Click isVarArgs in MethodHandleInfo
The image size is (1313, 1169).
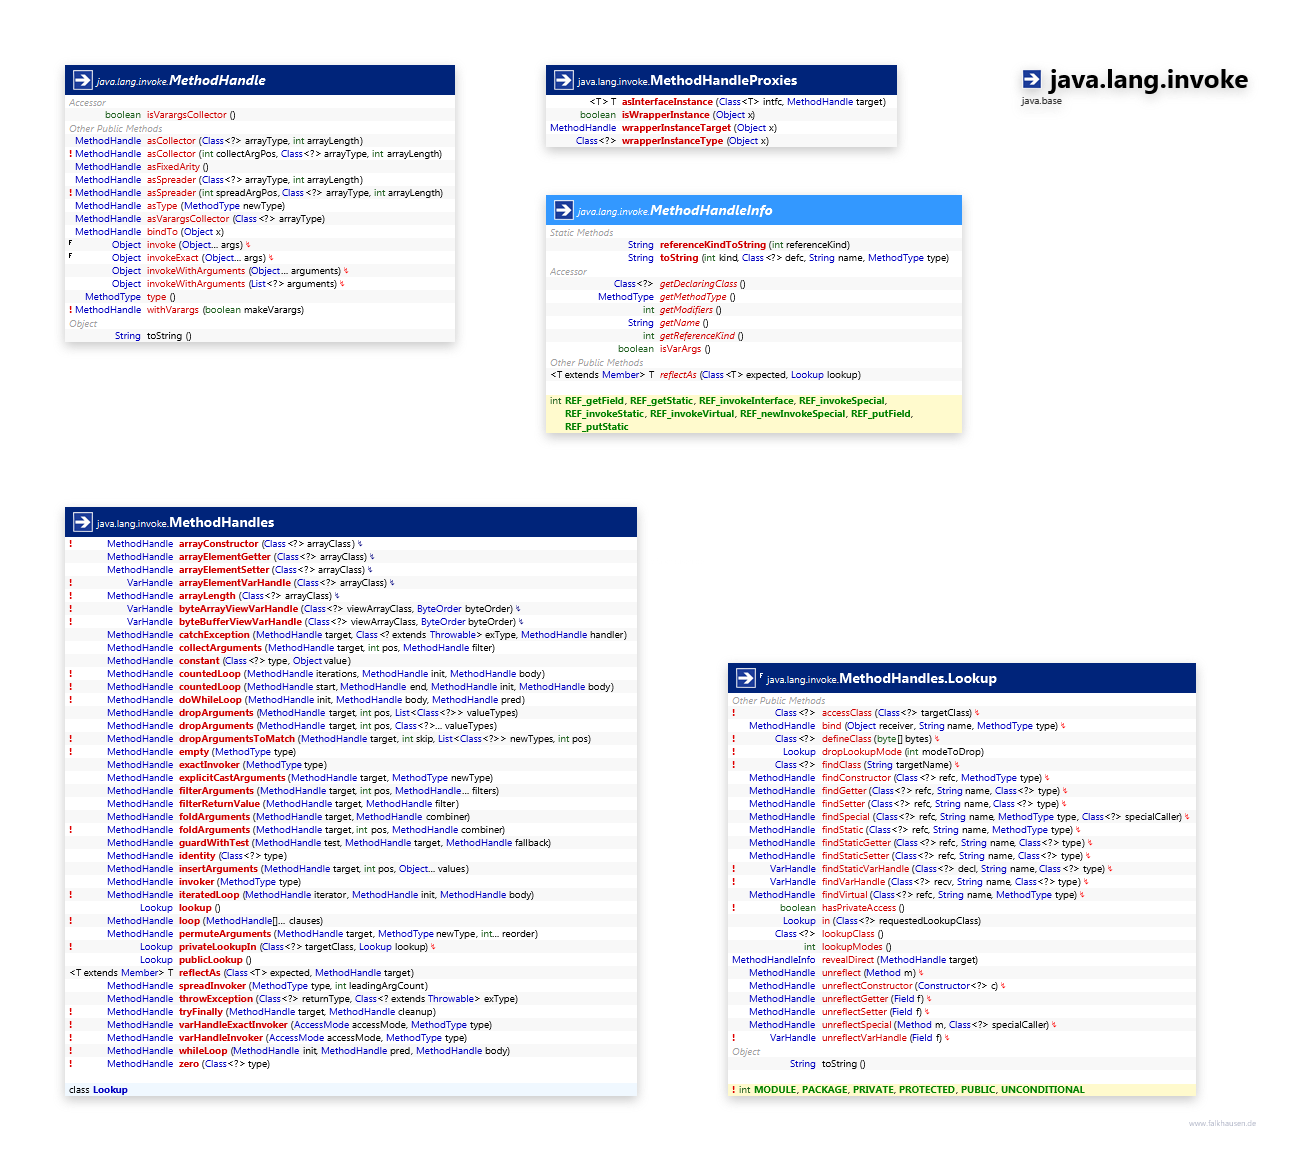click(x=680, y=349)
